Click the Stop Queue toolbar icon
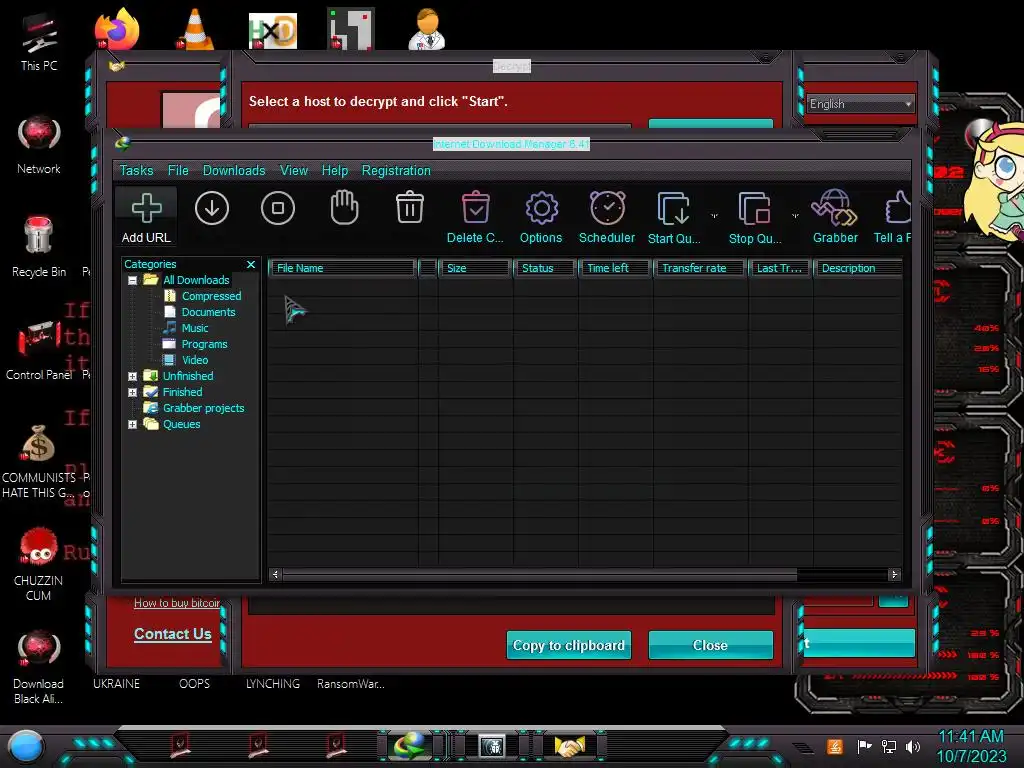 click(755, 217)
